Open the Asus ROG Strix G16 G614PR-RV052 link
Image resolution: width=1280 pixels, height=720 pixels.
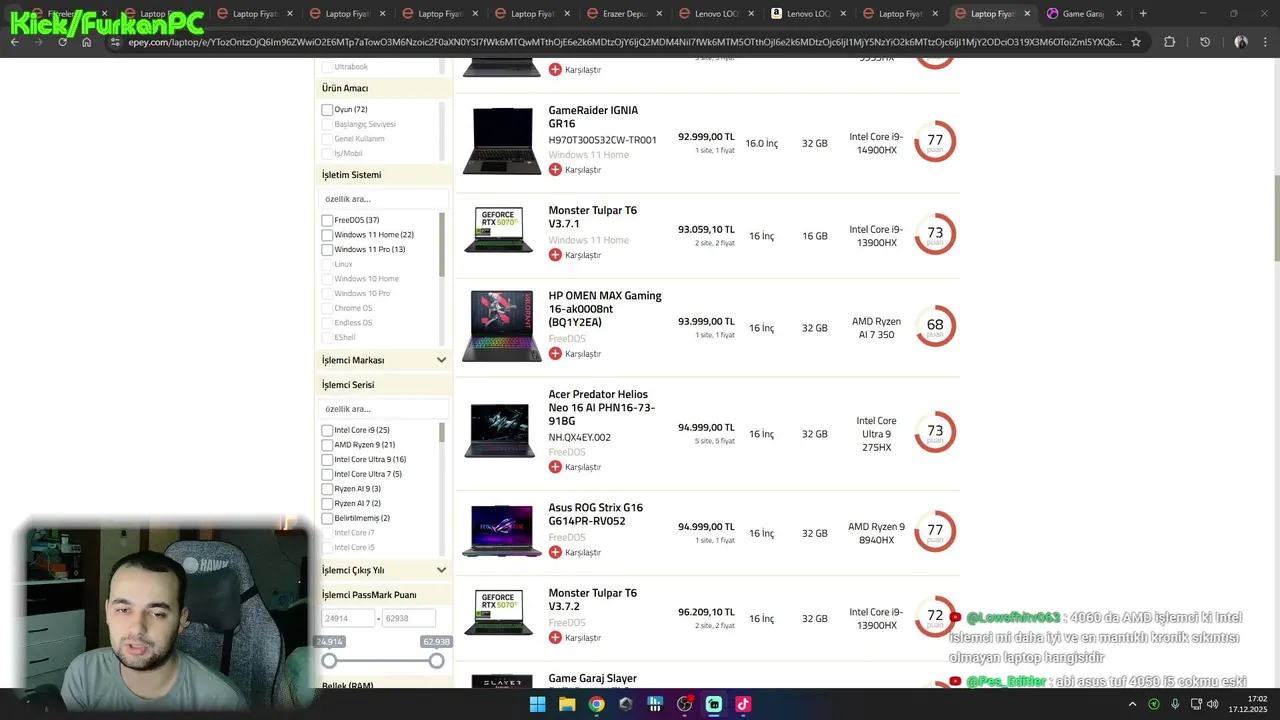[595, 514]
